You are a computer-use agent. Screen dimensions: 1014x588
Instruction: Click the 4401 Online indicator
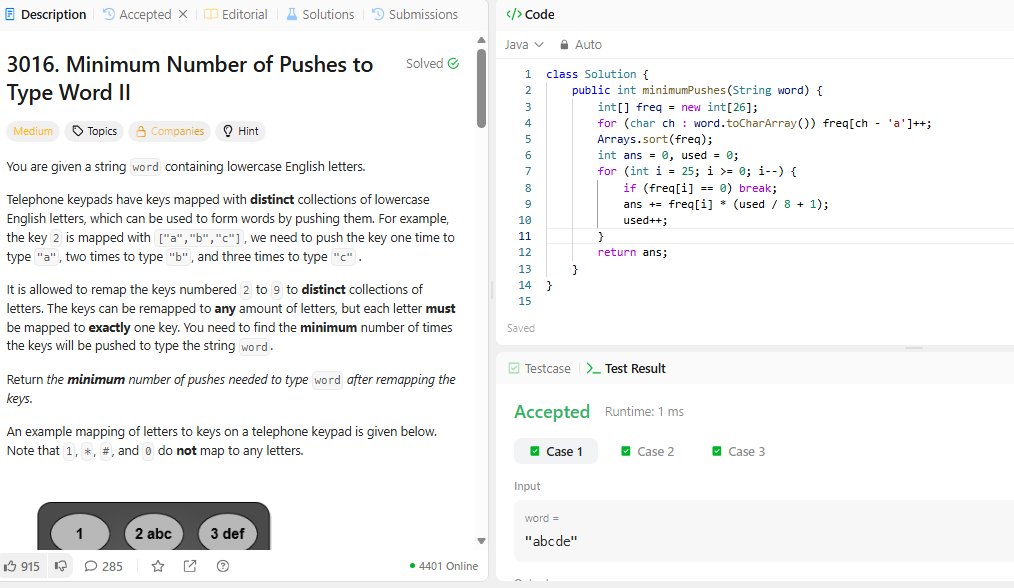pos(444,567)
